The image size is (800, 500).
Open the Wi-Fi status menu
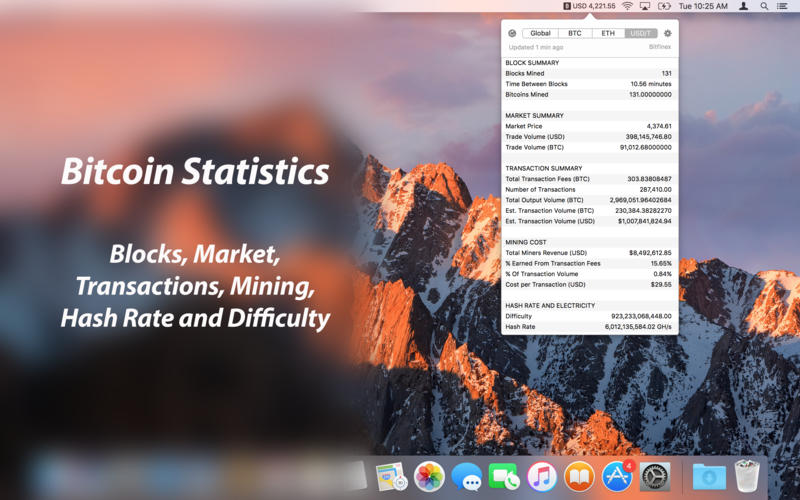coord(627,6)
